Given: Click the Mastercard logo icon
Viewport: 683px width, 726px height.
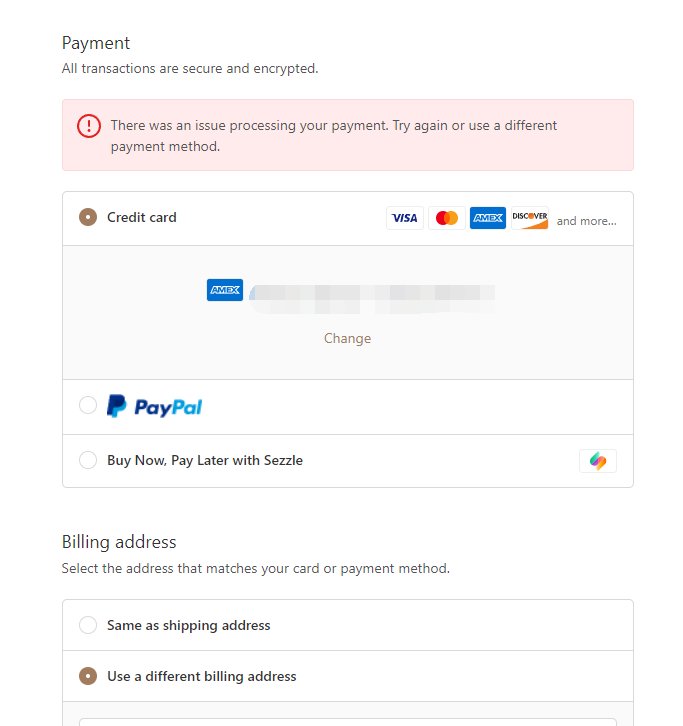Looking at the screenshot, I should coord(447,218).
